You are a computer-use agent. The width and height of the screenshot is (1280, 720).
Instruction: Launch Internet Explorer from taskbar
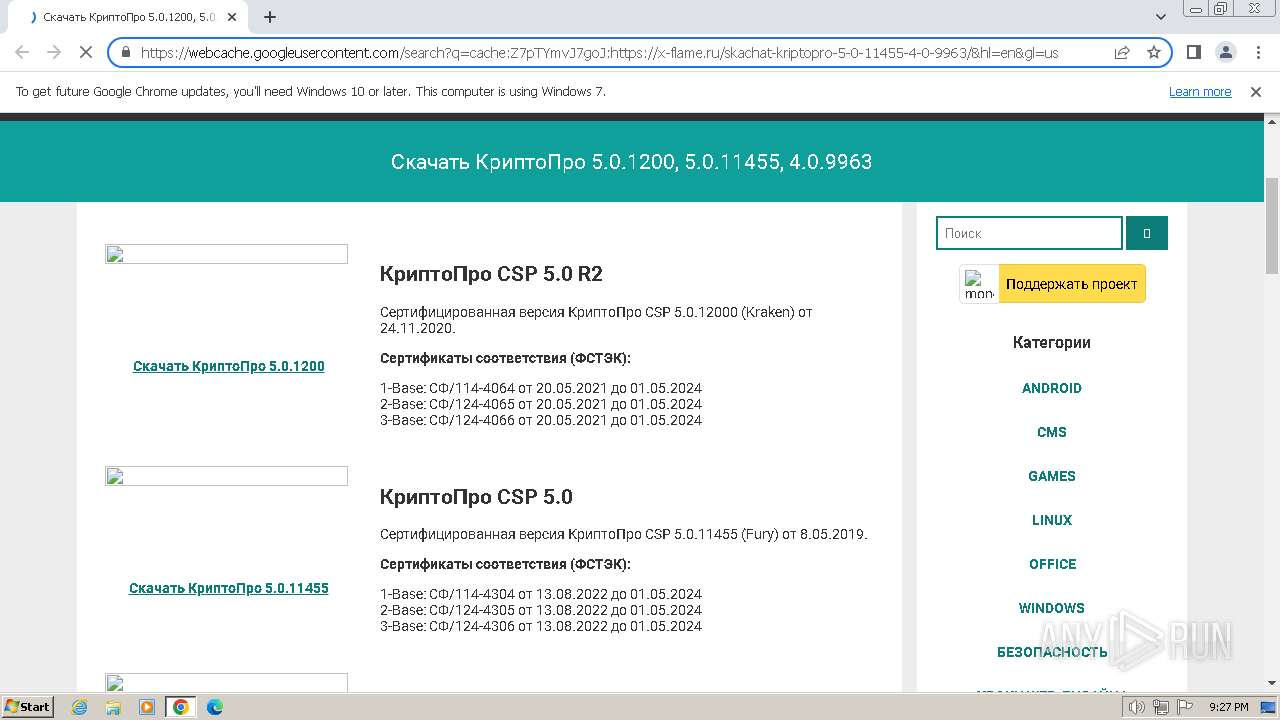[x=80, y=707]
